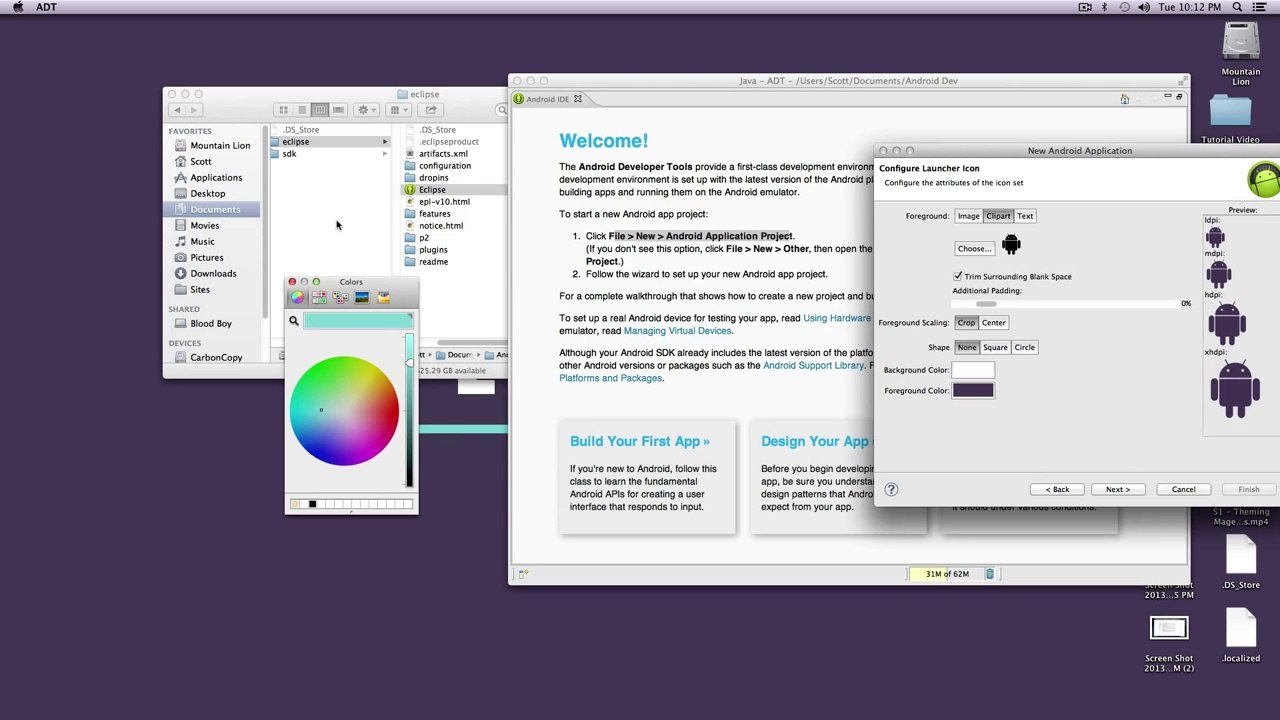Set foreground to Text
Viewport: 1280px width, 720px height.
click(x=1025, y=216)
